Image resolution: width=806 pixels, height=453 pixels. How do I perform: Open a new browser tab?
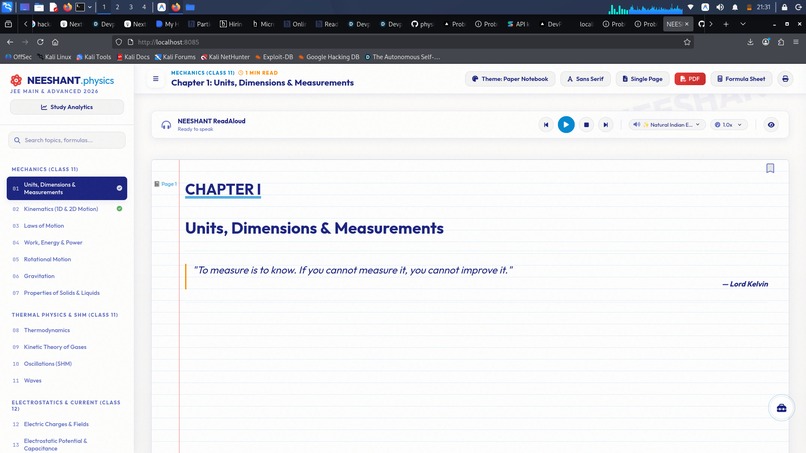click(x=726, y=24)
